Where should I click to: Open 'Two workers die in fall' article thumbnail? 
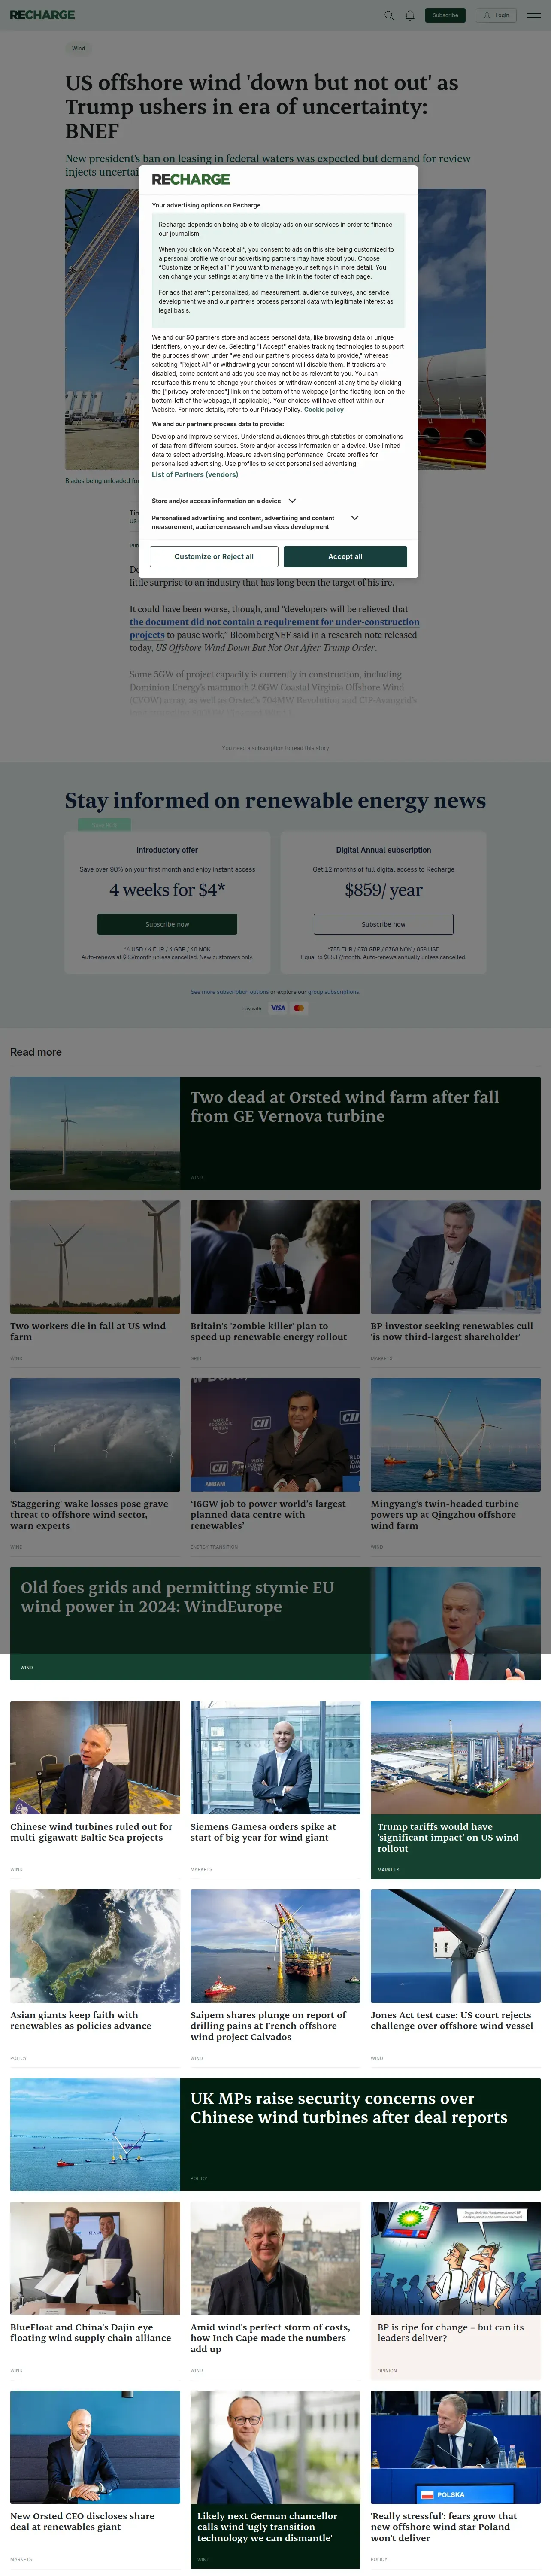(x=95, y=1257)
